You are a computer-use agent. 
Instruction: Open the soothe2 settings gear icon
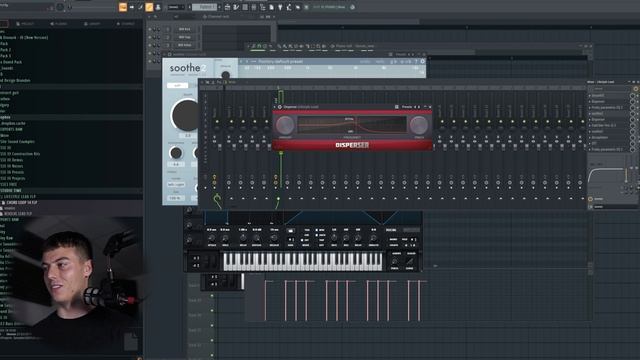[422, 62]
